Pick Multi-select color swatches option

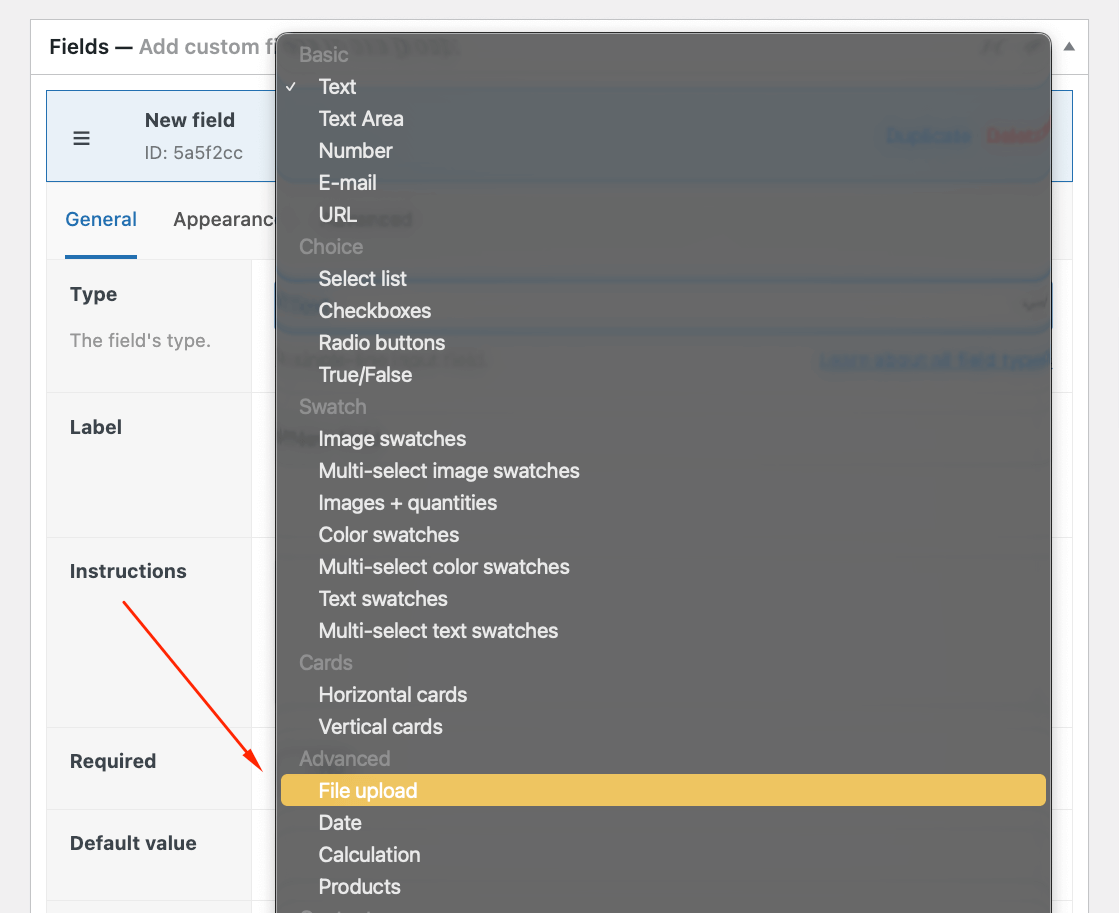(x=443, y=566)
